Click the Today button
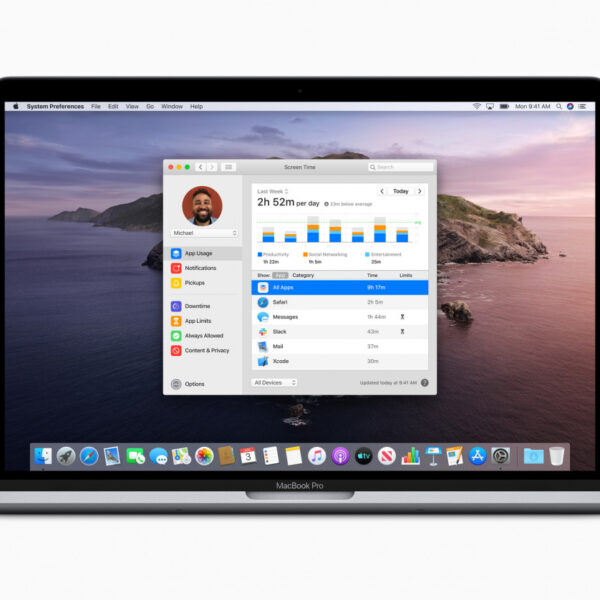Image resolution: width=600 pixels, height=600 pixels. [401, 191]
